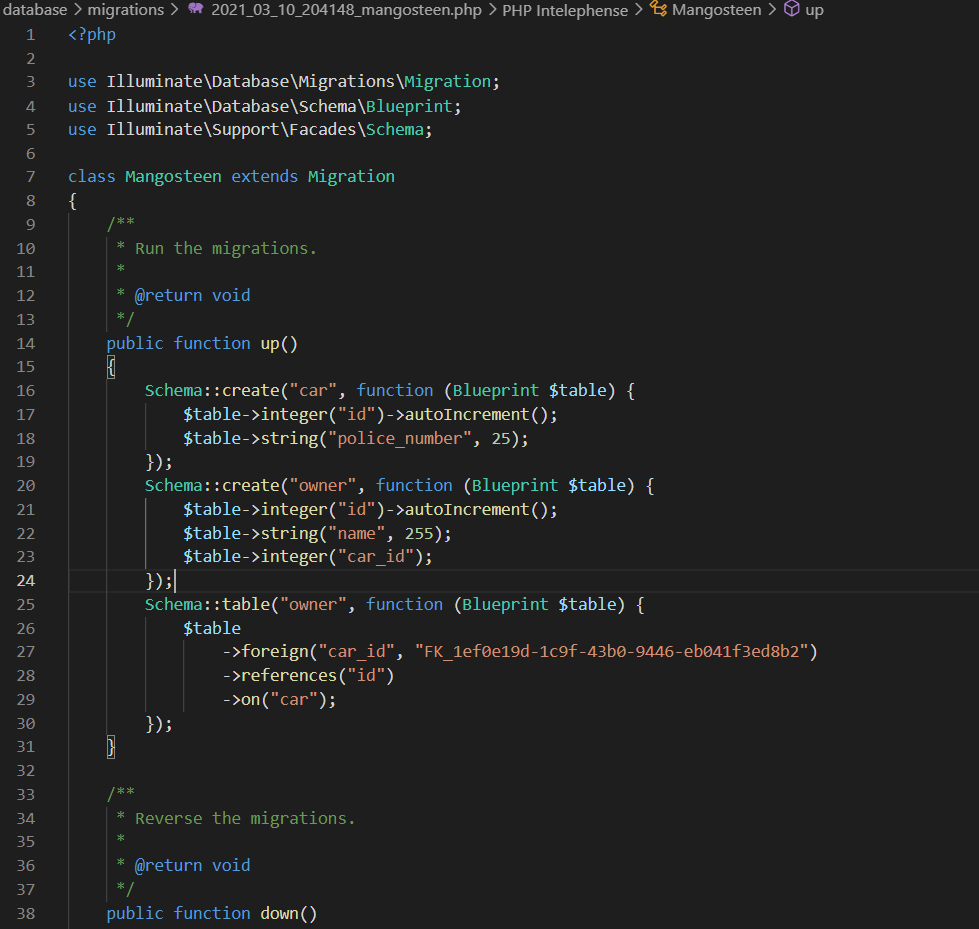Screen dimensions: 979x929
Task: Click the Mangosteen class symbol icon
Action: click(658, 9)
